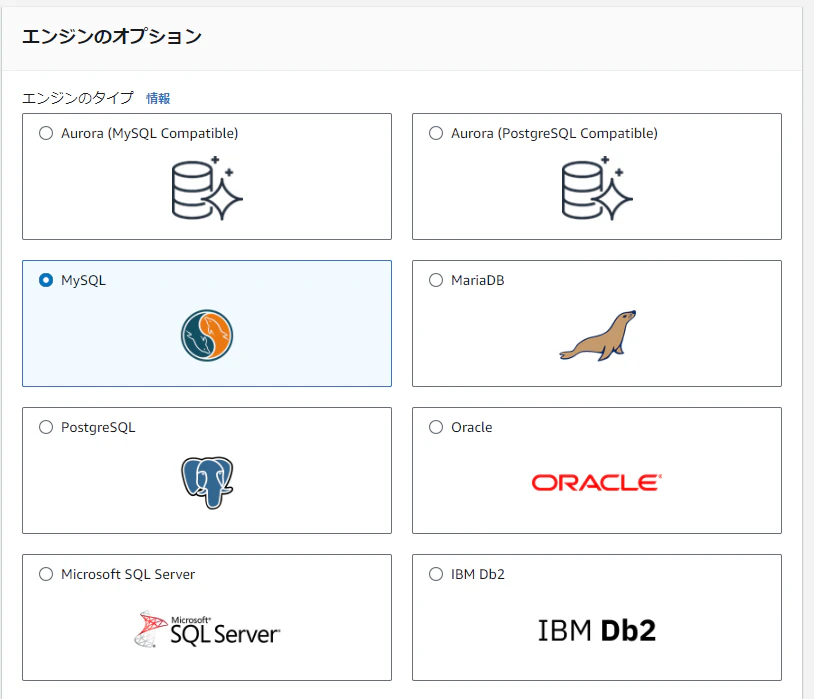814x699 pixels.
Task: Click the Aurora MySQL database sparkle icon
Action: [207, 188]
